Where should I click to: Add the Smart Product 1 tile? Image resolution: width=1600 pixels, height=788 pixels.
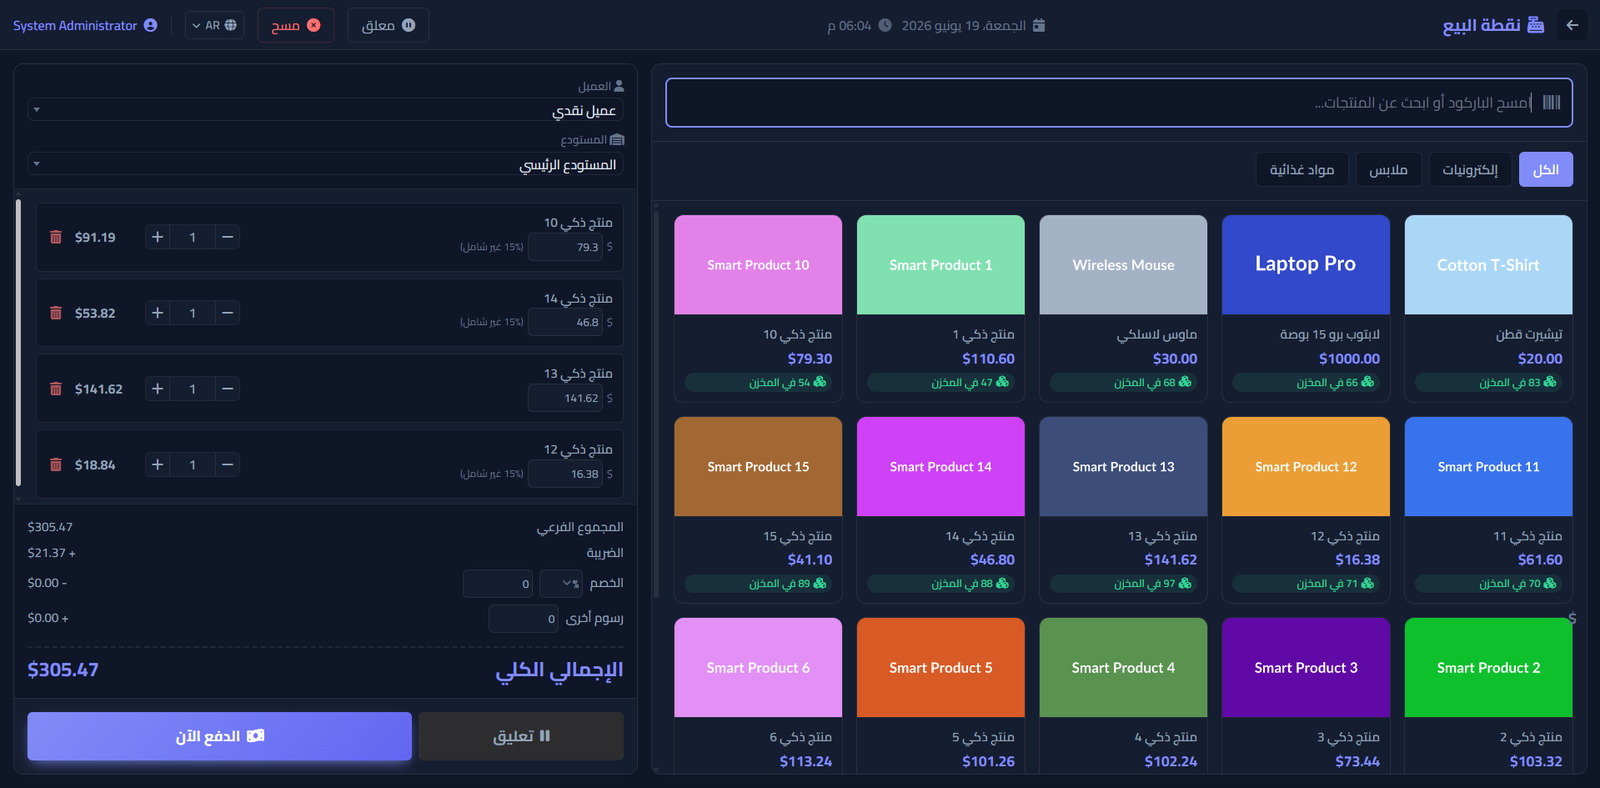pos(941,308)
